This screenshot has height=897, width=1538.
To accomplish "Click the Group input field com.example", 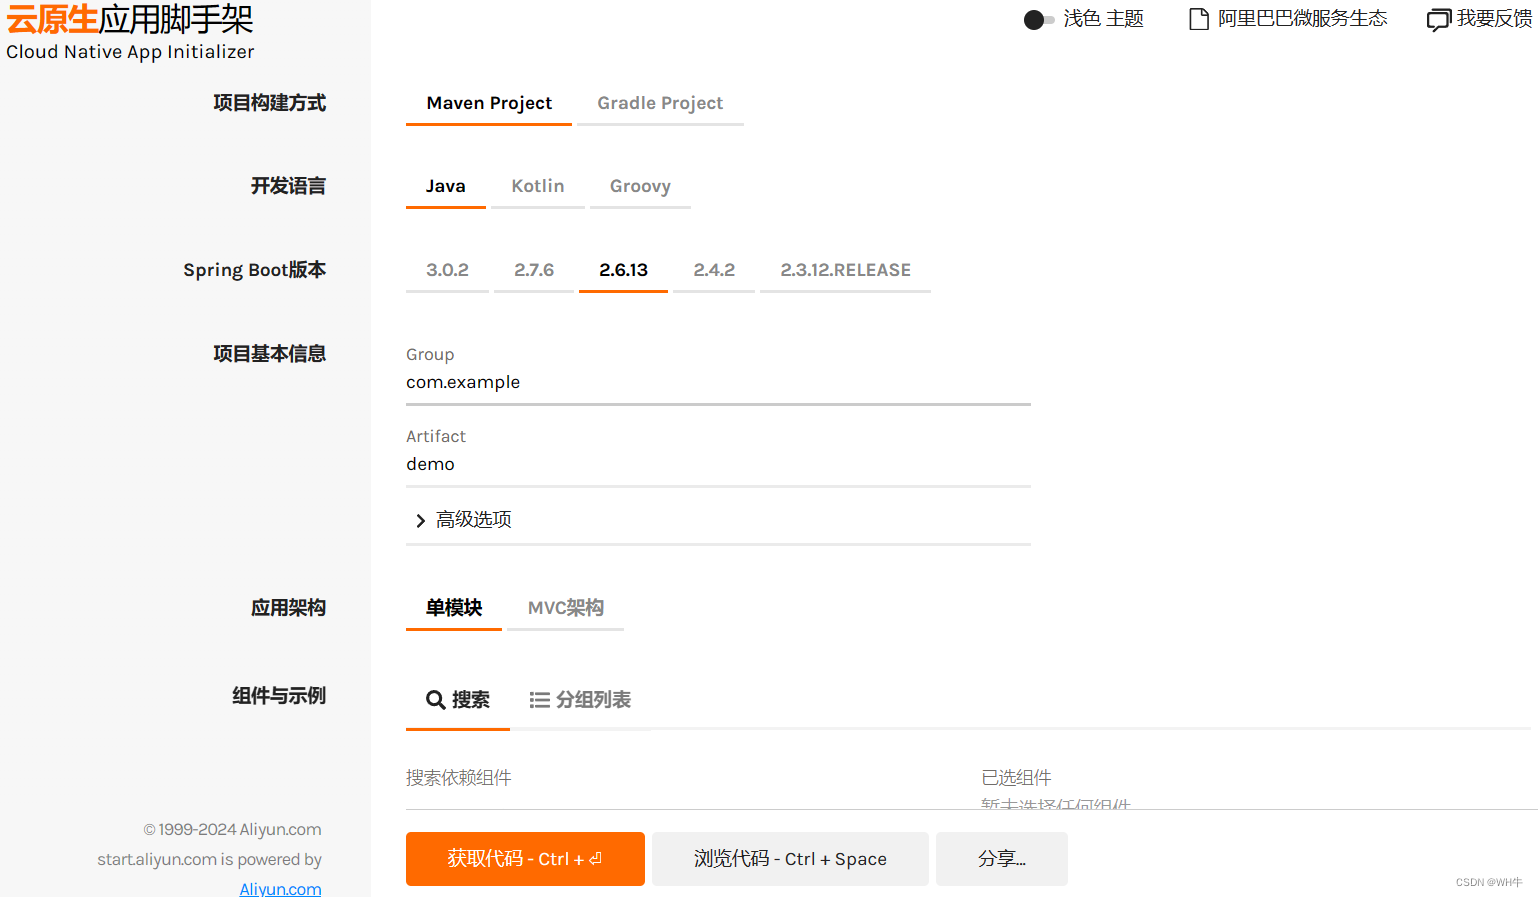I will [x=718, y=383].
